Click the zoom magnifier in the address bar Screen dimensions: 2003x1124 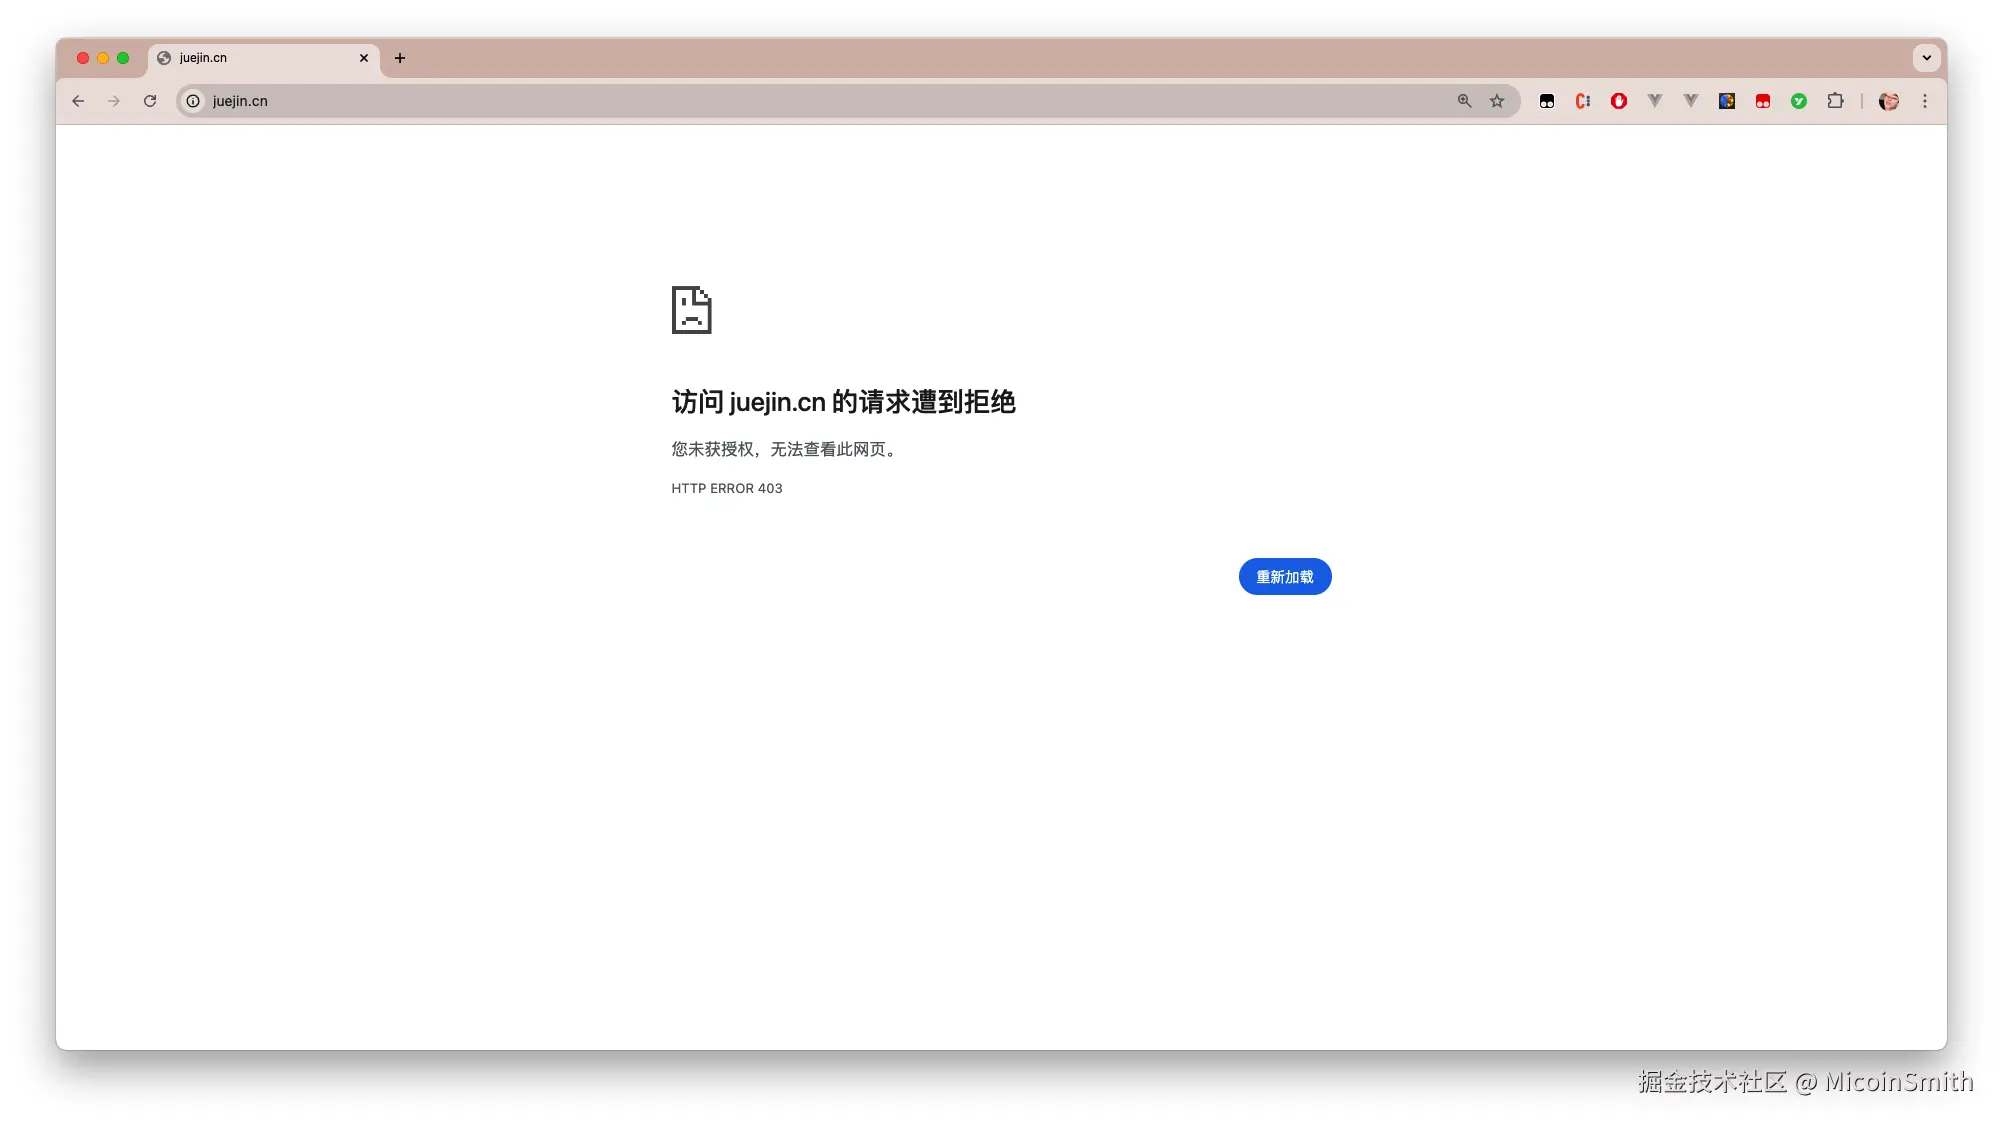tap(1463, 101)
